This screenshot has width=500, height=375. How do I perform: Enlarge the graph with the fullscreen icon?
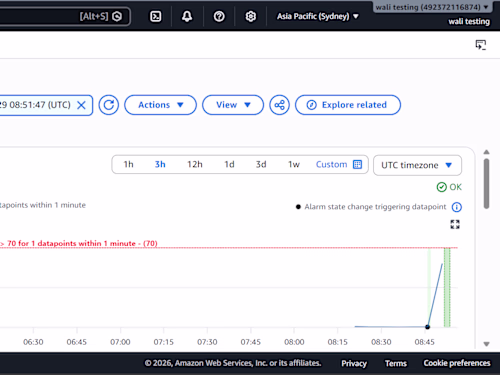tap(455, 224)
